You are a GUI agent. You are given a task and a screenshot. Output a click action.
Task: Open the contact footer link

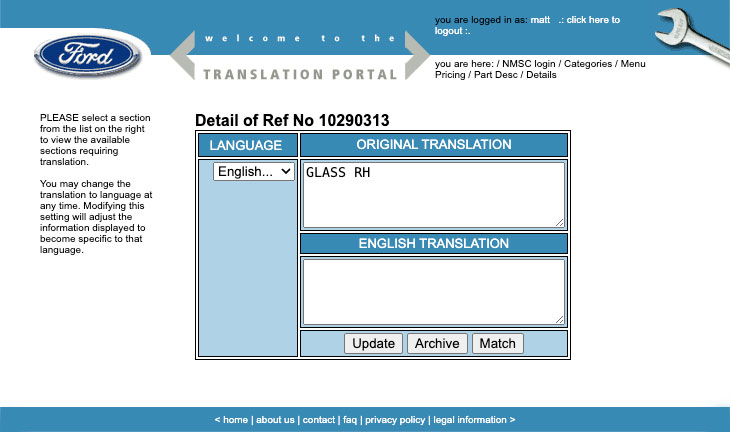coord(318,419)
